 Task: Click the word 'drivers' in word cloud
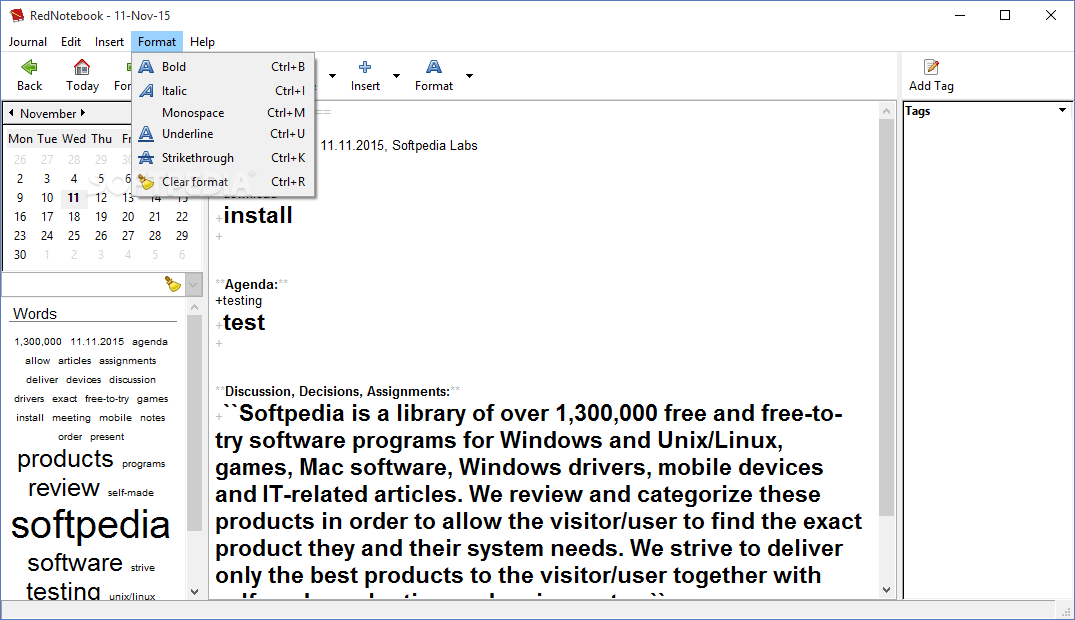coord(29,398)
